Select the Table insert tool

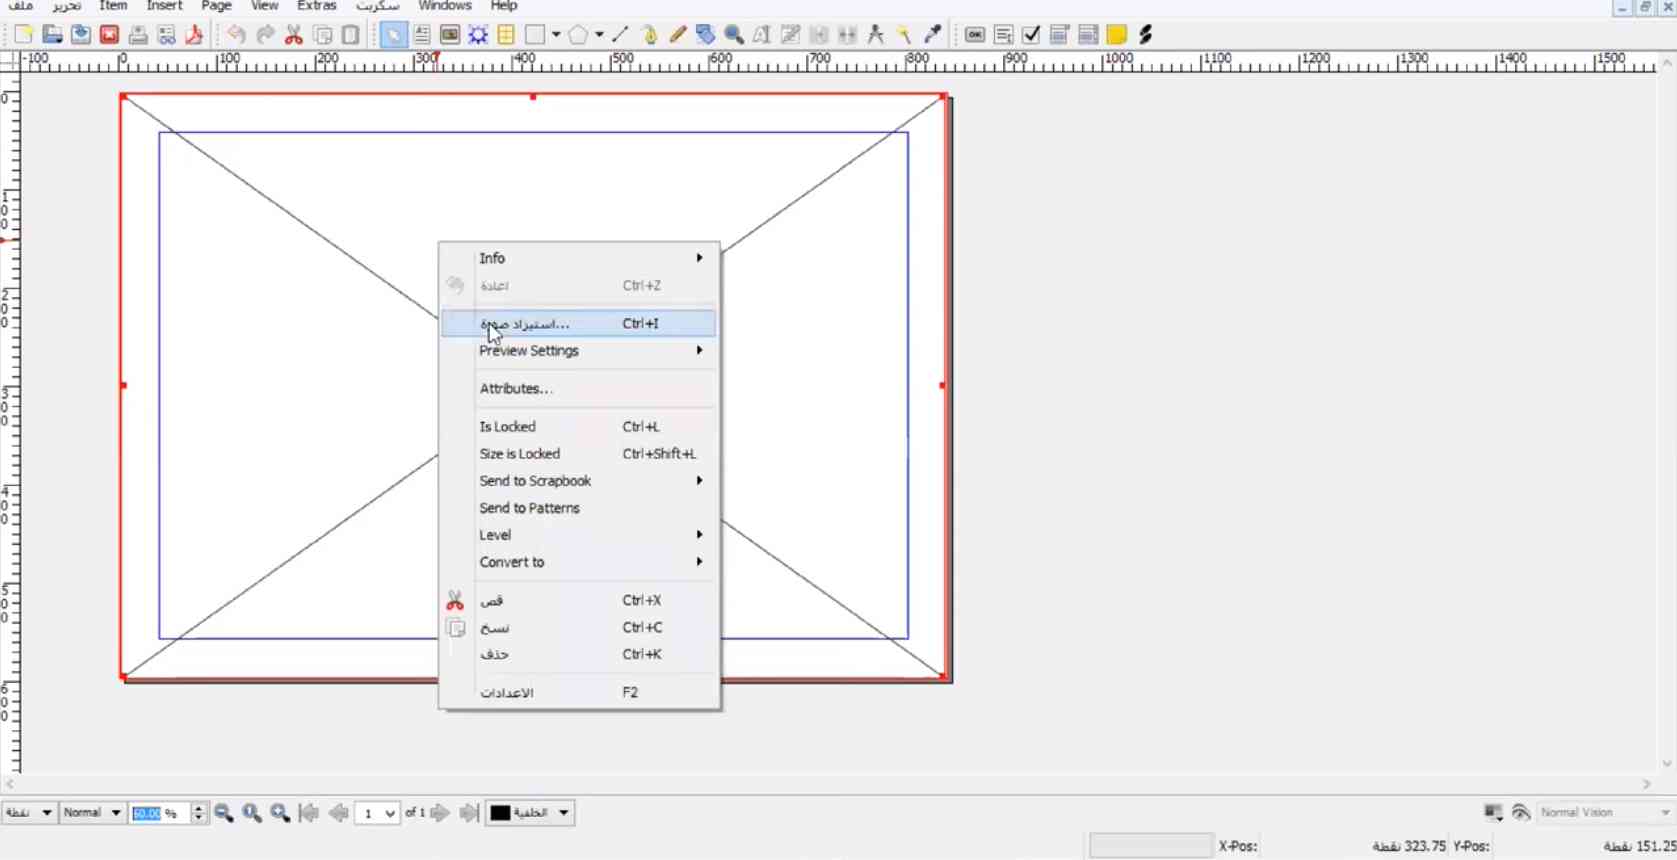pyautogui.click(x=506, y=35)
